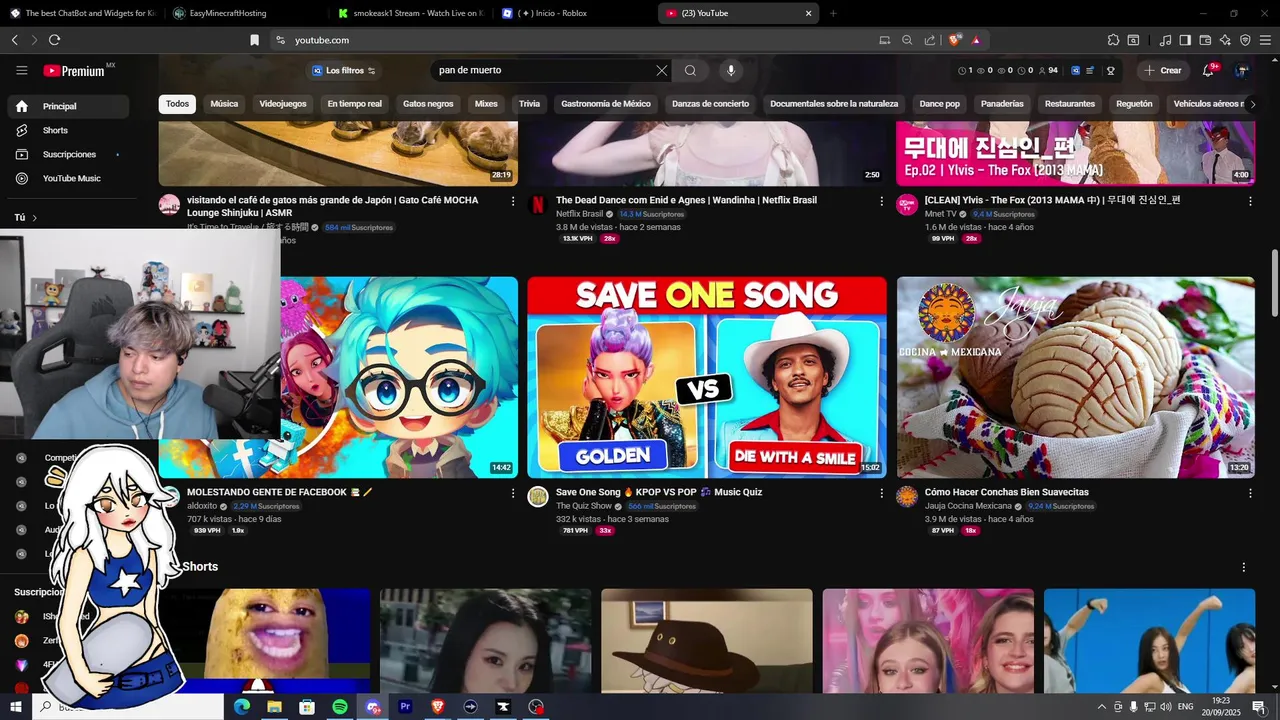Show hidden system tray icons
1280x720 pixels.
click(x=1102, y=707)
